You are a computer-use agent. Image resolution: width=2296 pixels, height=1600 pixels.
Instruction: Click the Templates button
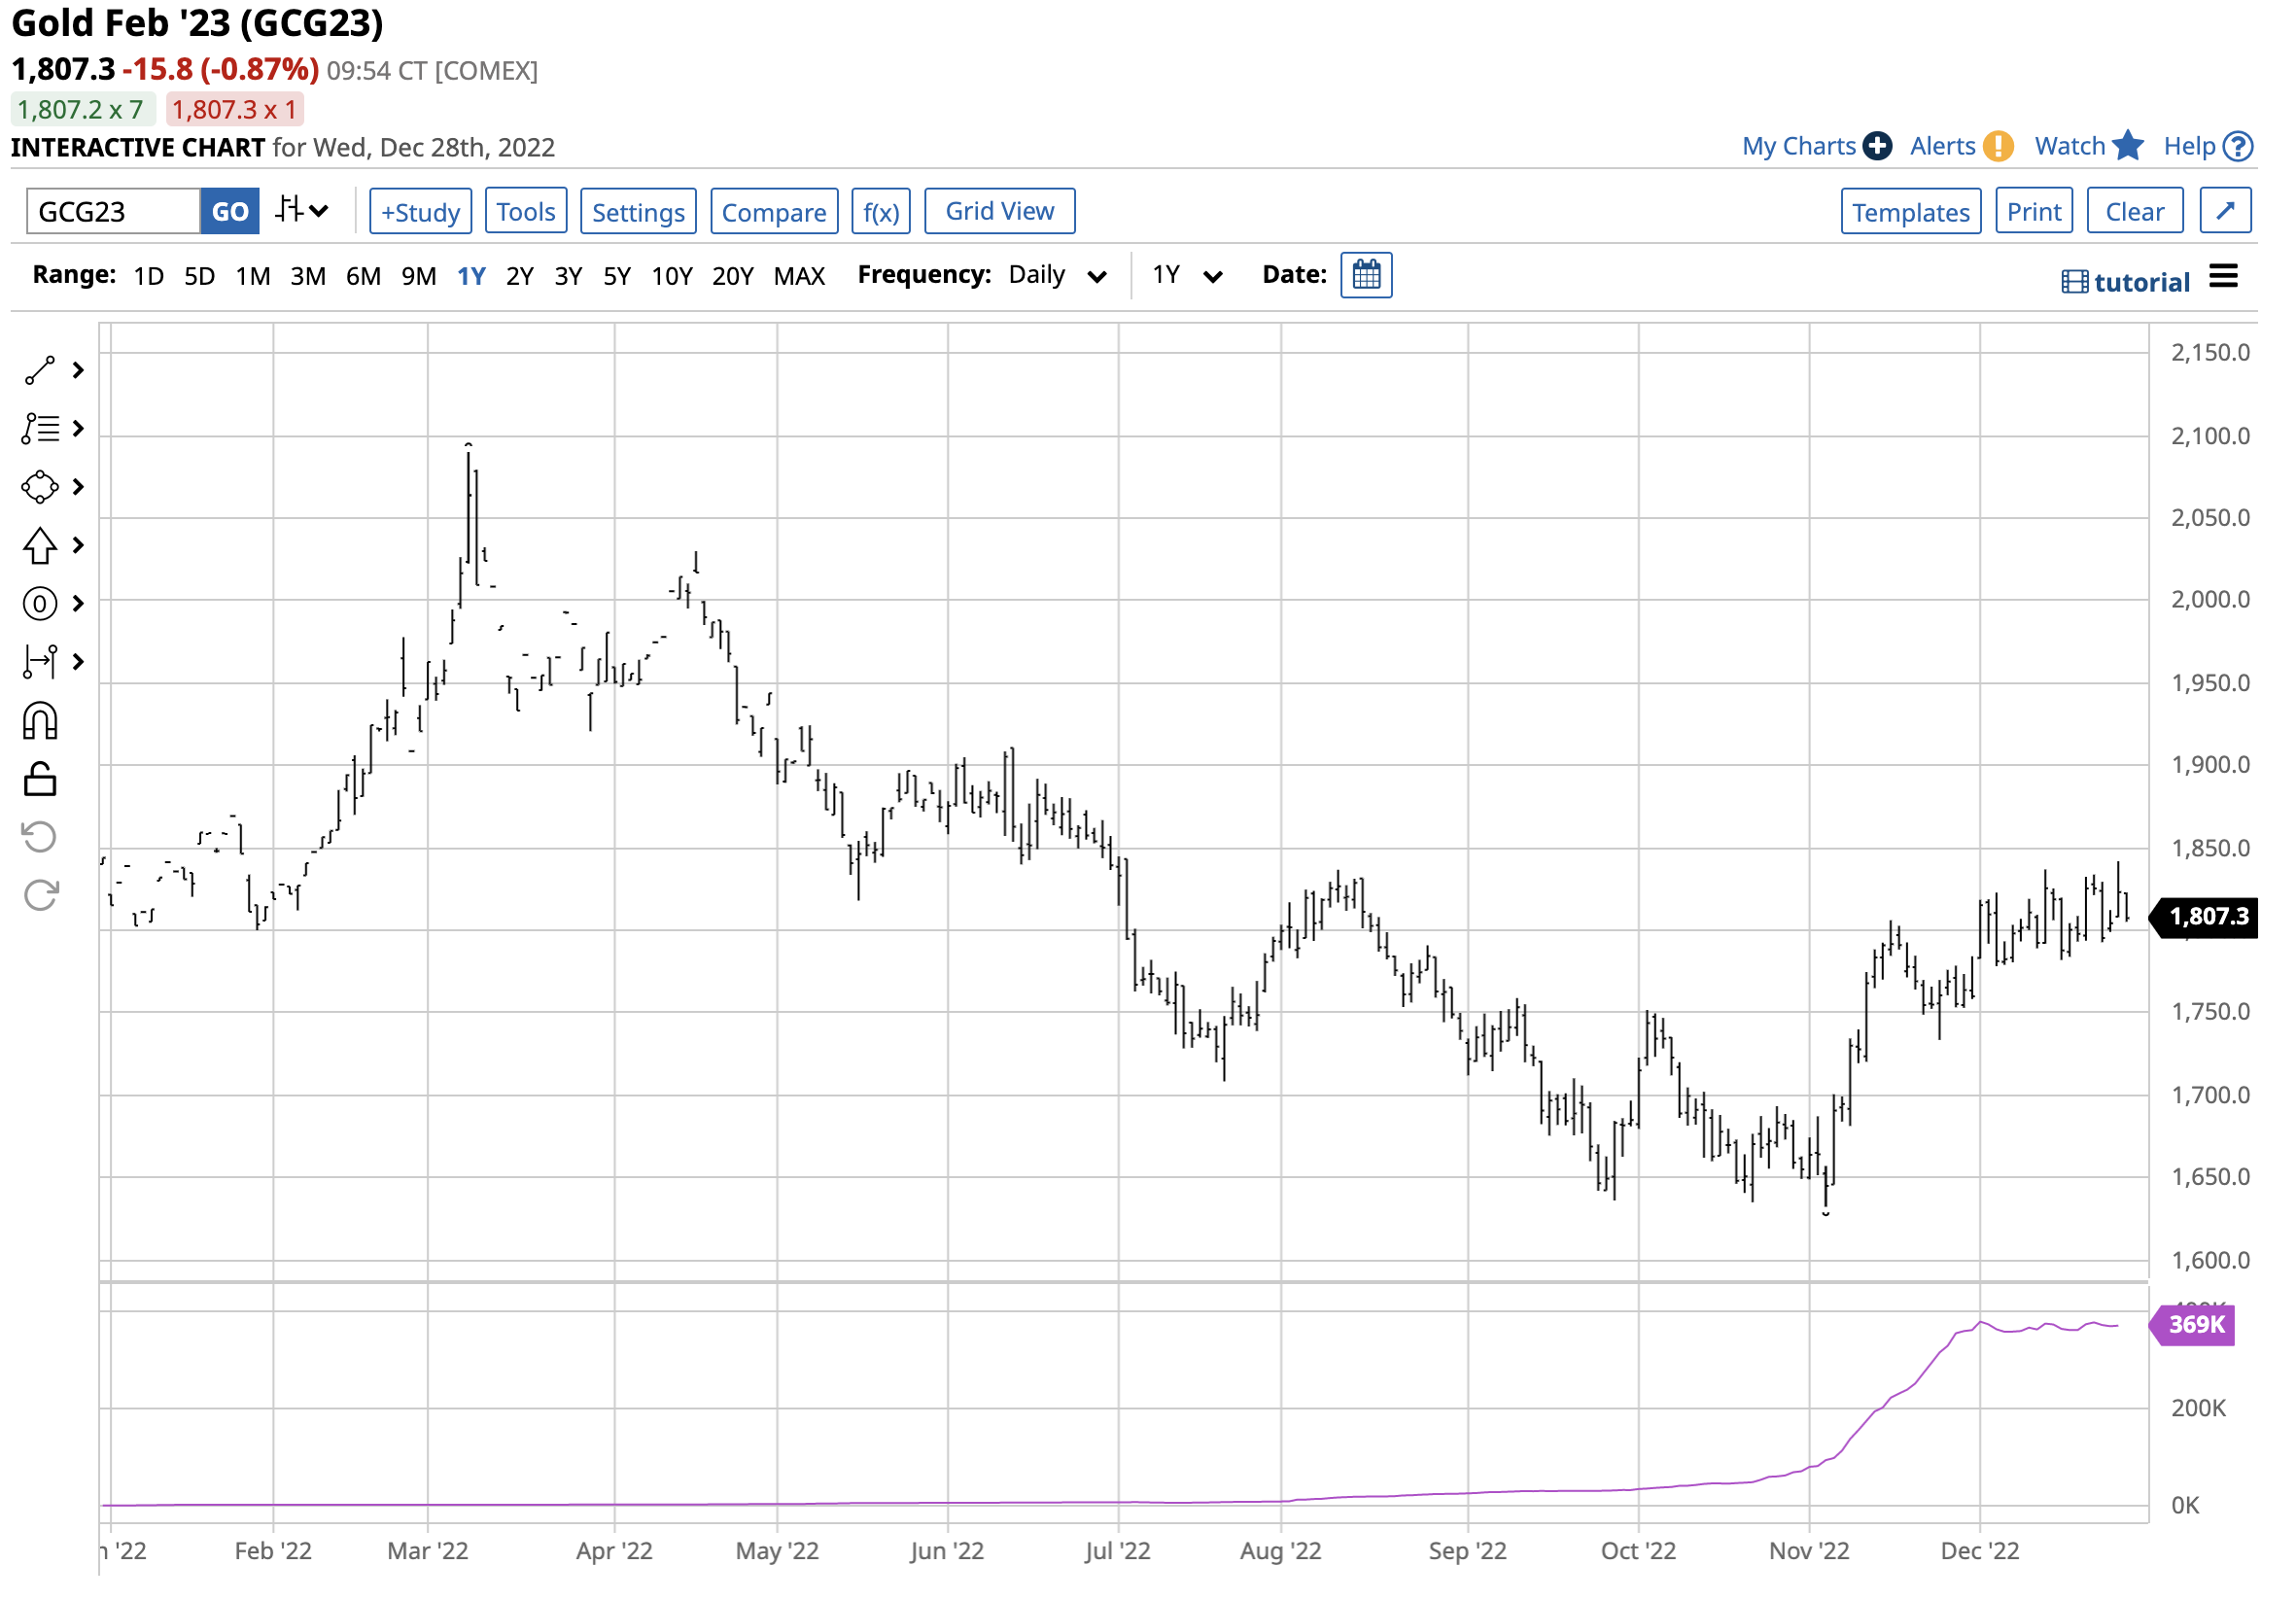[1911, 212]
